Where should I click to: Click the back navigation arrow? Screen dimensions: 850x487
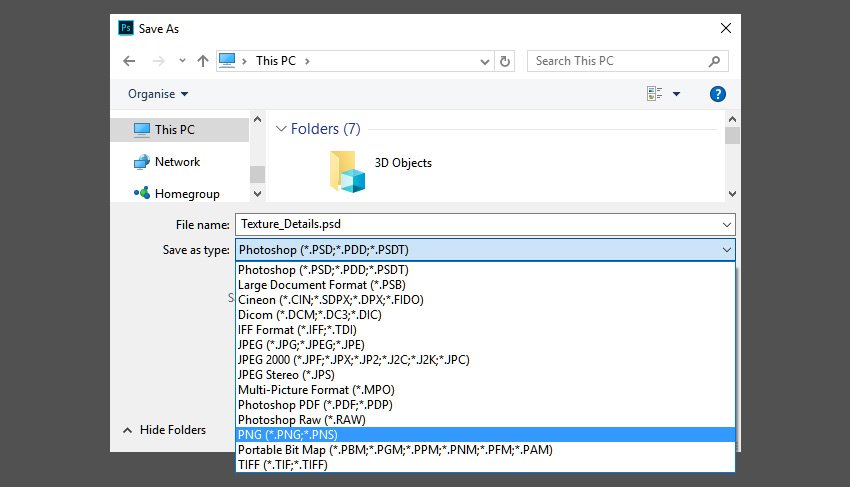(x=129, y=61)
